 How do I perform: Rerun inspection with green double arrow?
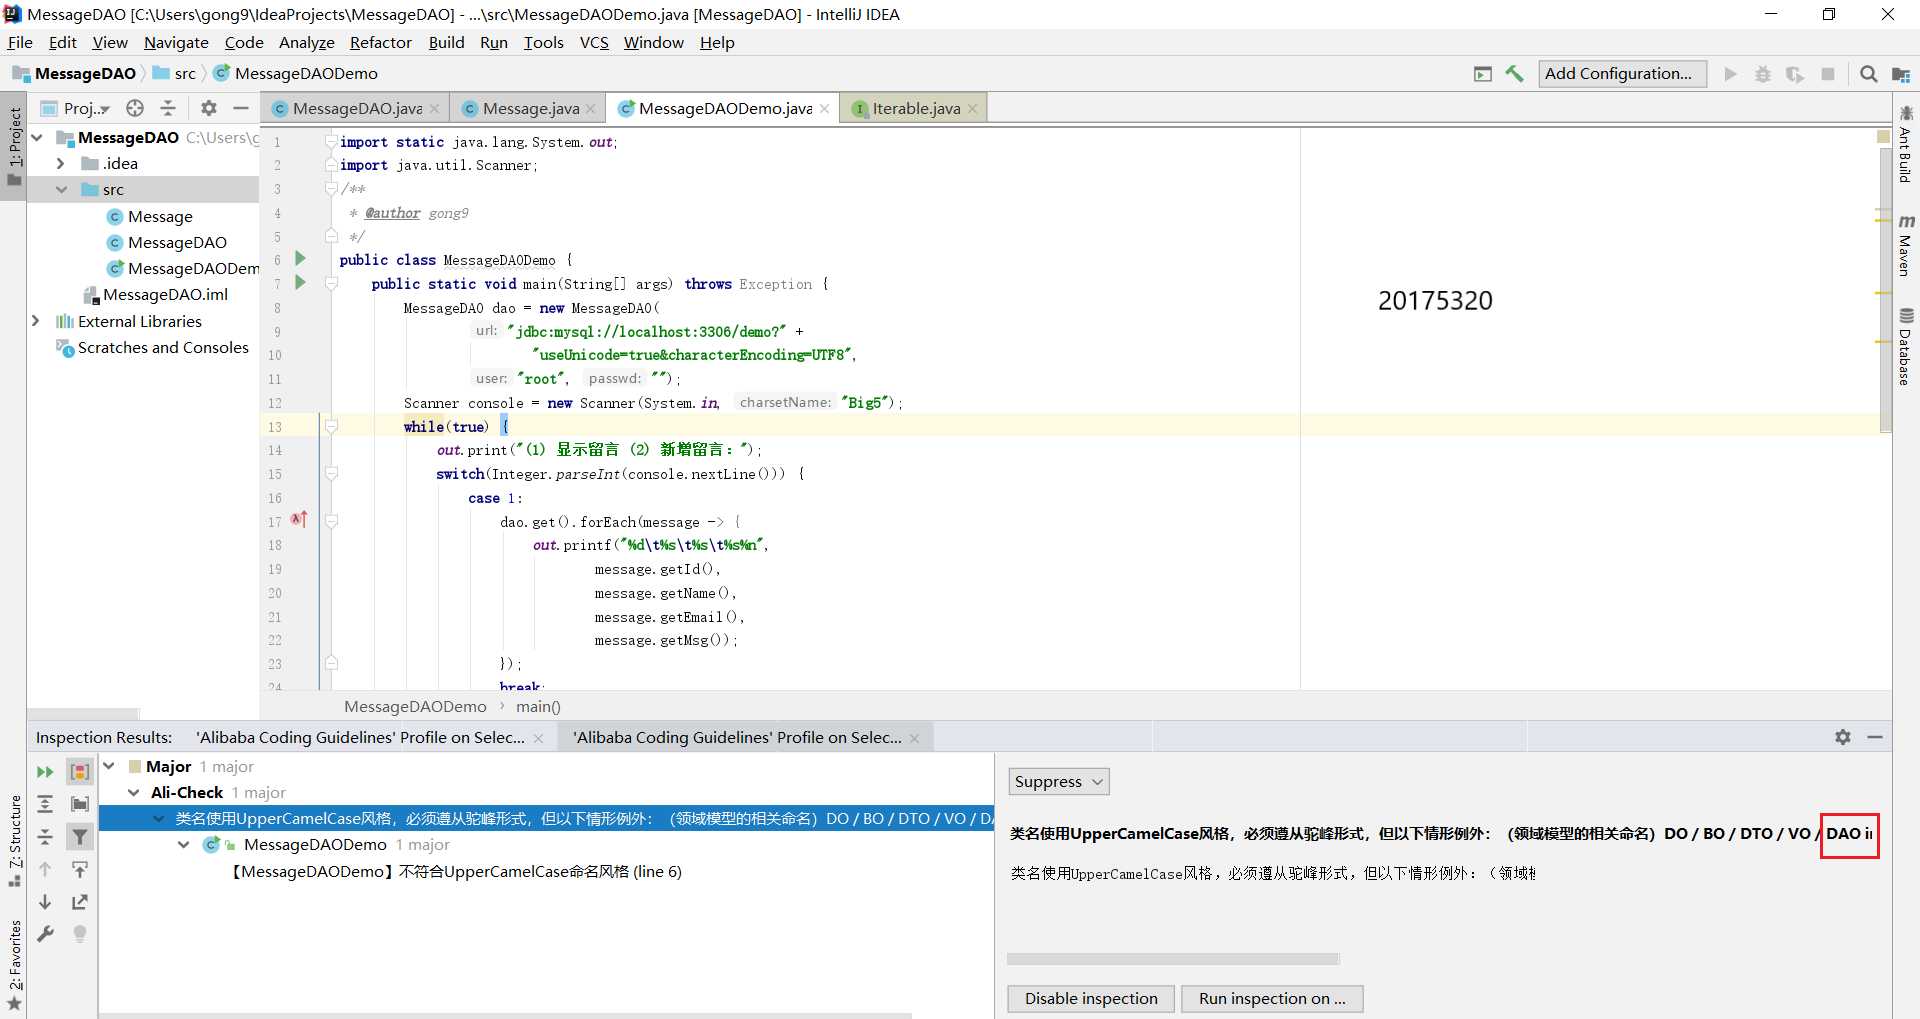(45, 772)
